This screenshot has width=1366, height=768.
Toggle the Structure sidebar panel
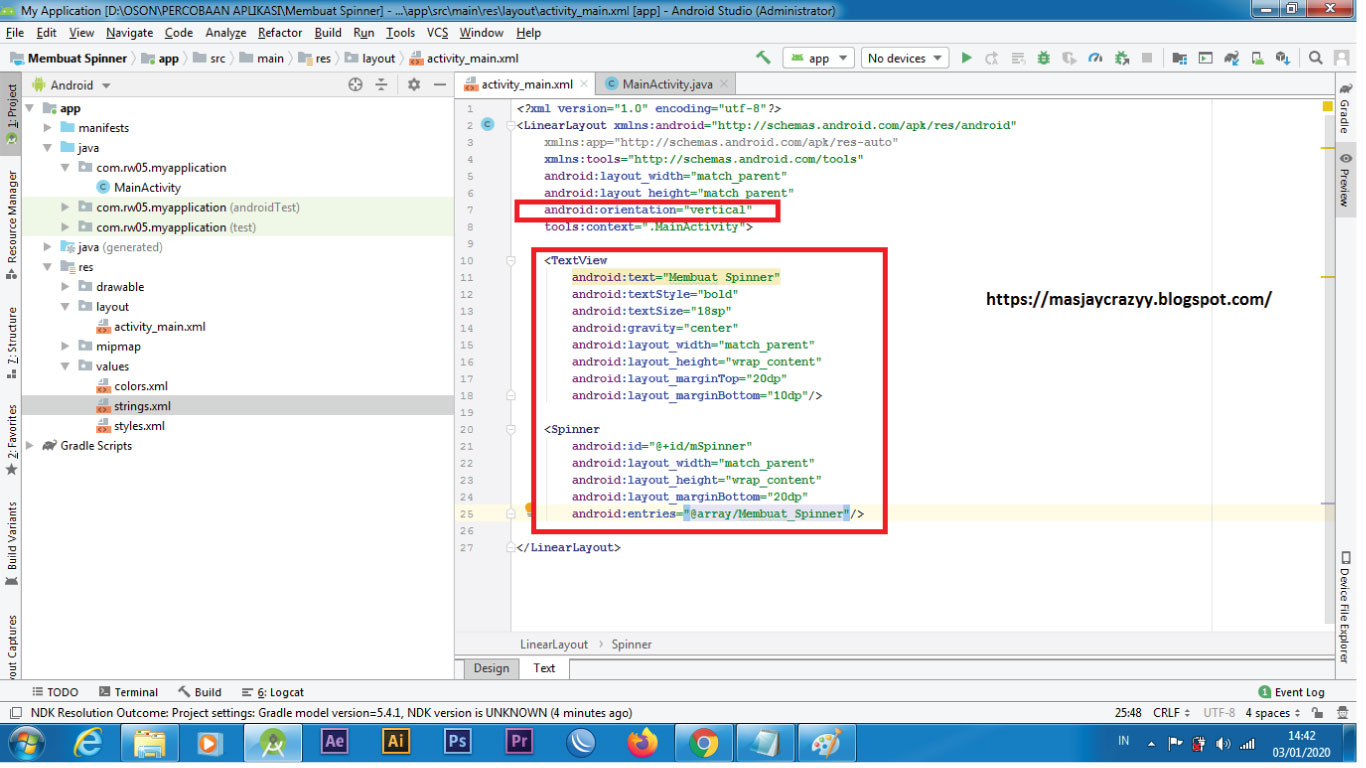[11, 342]
